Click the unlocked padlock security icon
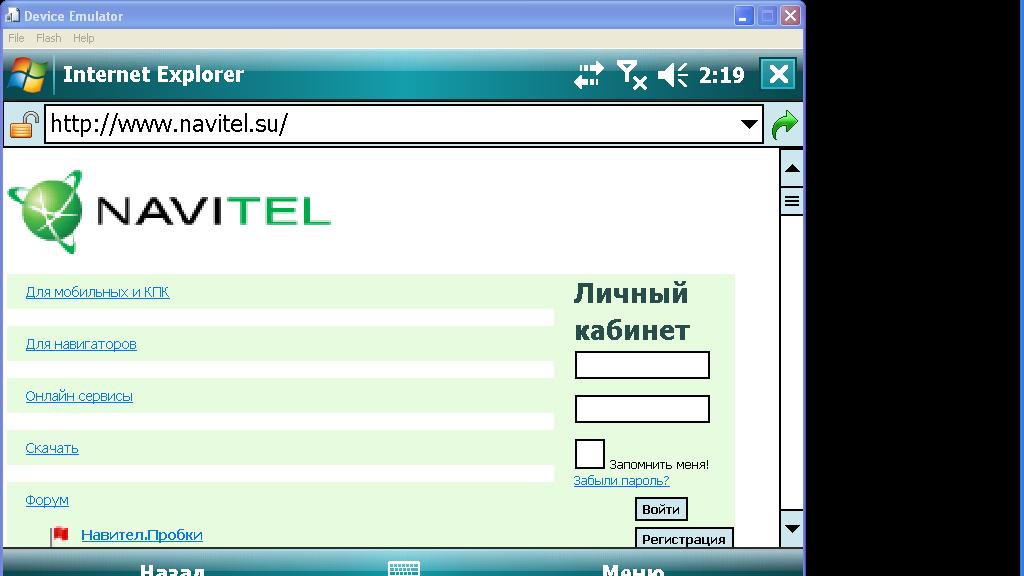 pyautogui.click(x=24, y=125)
